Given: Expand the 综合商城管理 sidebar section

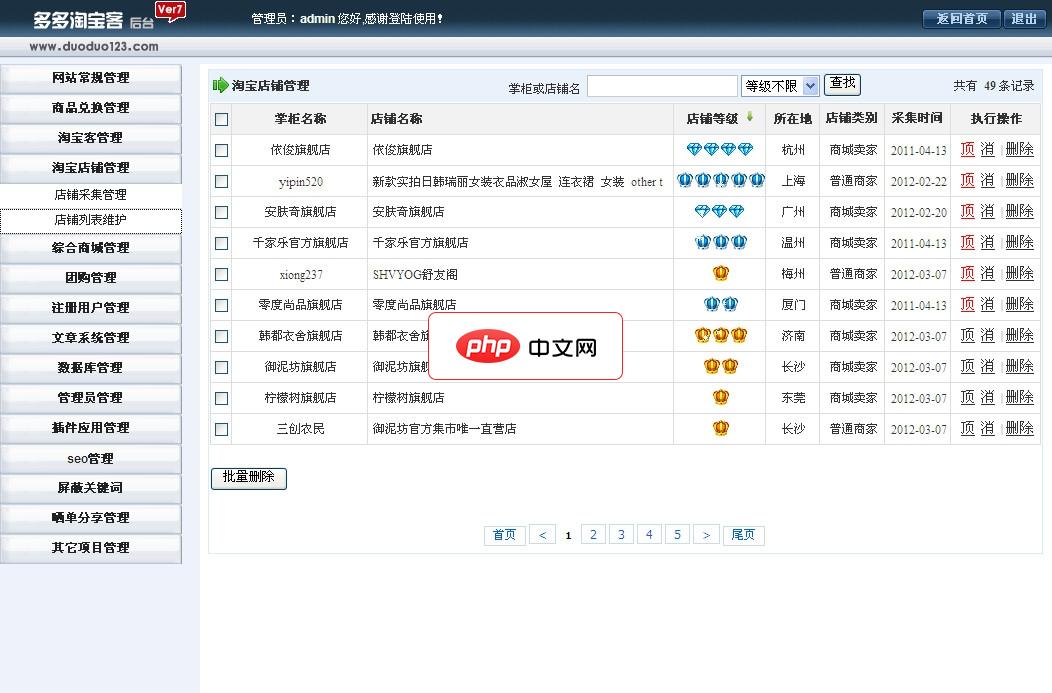Looking at the screenshot, I should point(91,247).
